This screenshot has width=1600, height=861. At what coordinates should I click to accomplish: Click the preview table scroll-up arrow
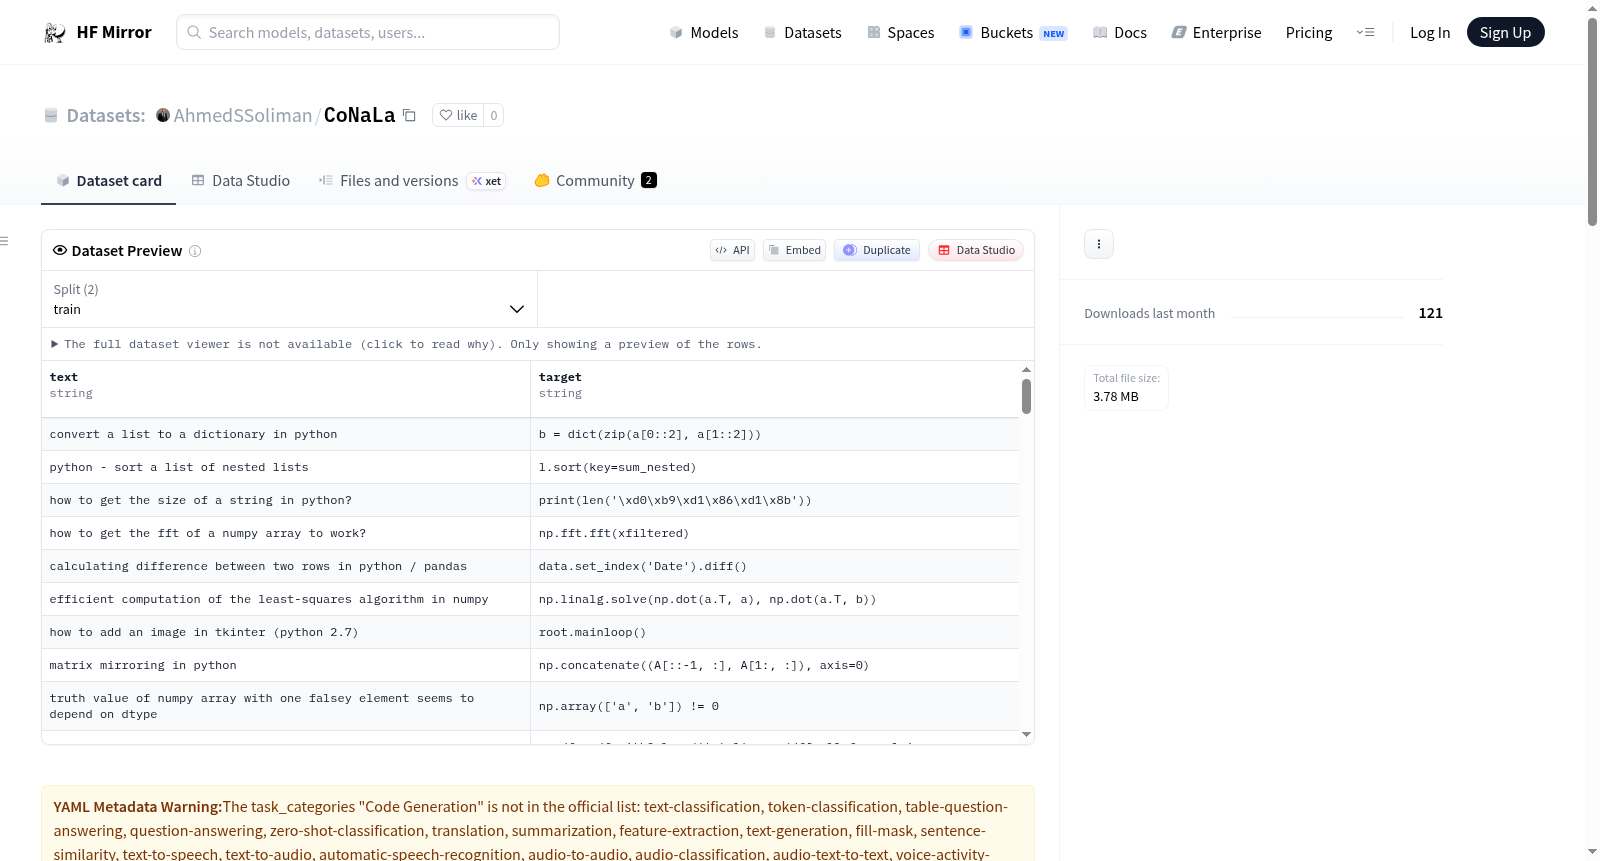(x=1026, y=370)
